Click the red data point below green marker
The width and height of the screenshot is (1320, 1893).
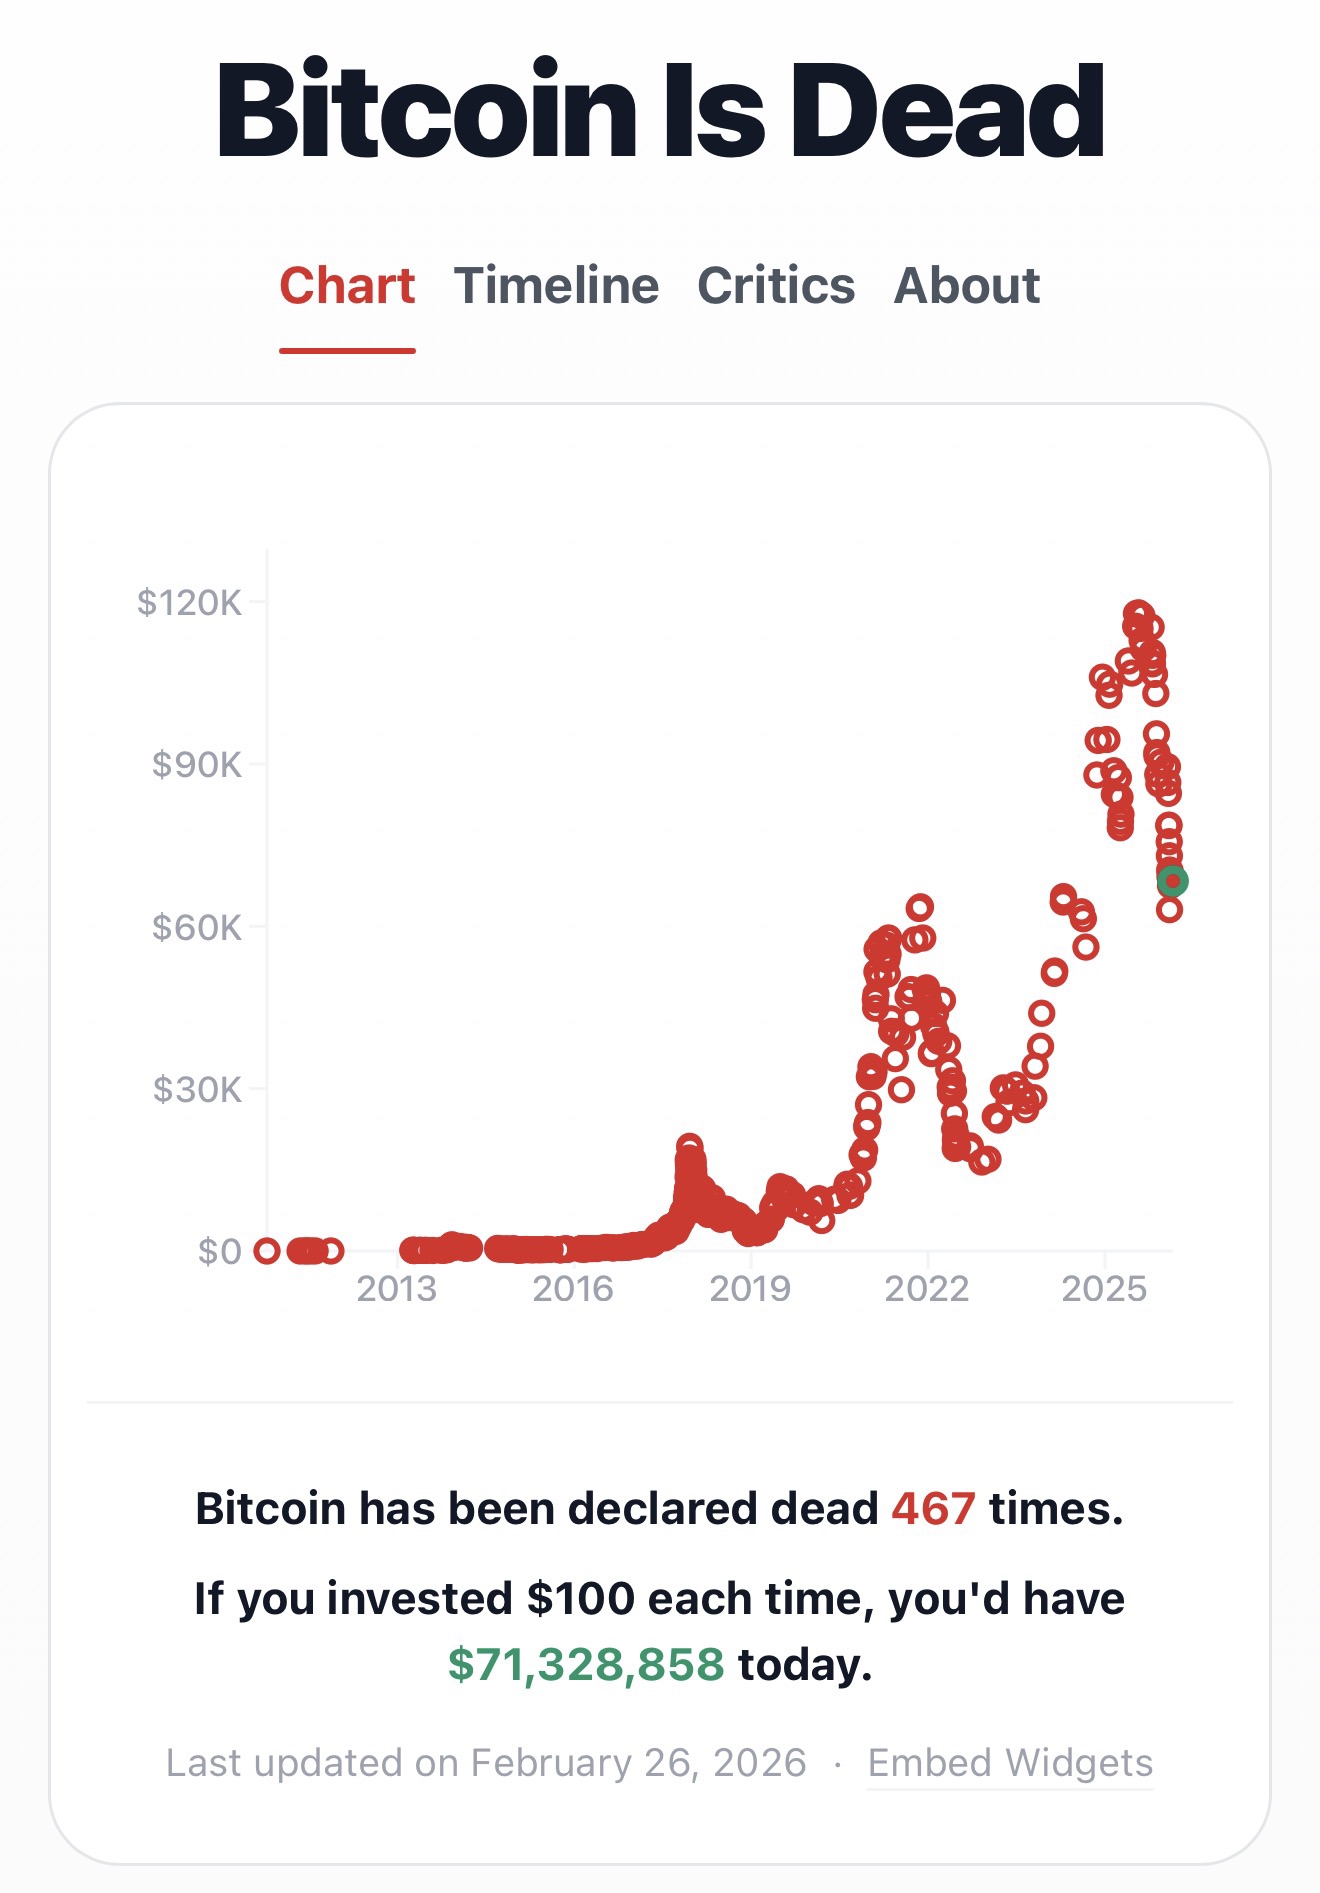(x=1169, y=910)
